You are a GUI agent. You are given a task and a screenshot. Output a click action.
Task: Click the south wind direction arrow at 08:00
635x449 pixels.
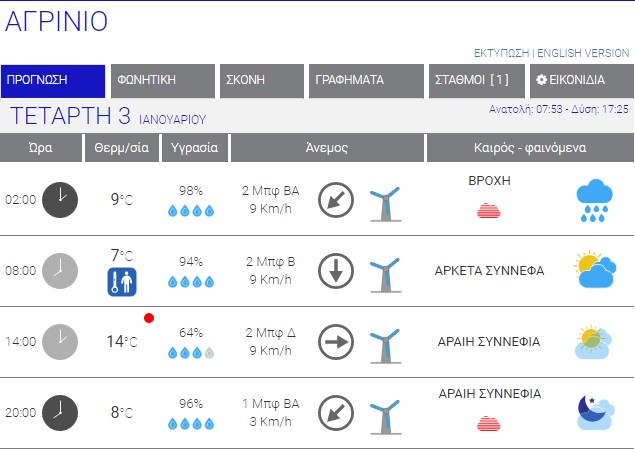click(336, 270)
